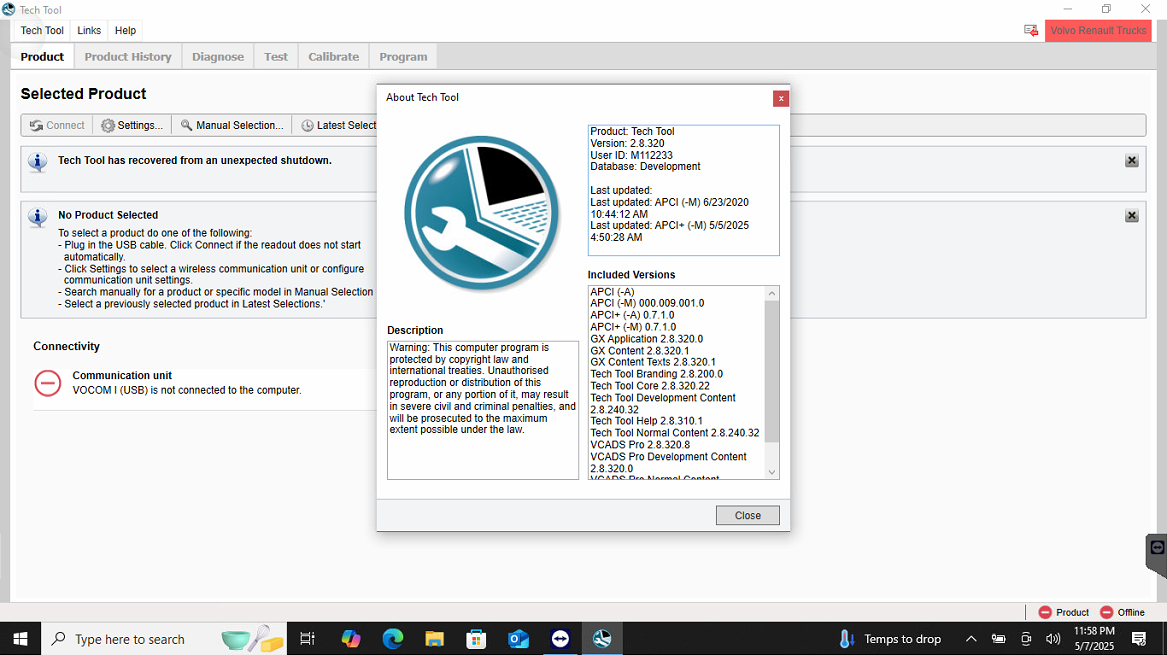Viewport: 1167px width, 655px height.
Task: Open Task View on the taskbar
Action: [307, 639]
